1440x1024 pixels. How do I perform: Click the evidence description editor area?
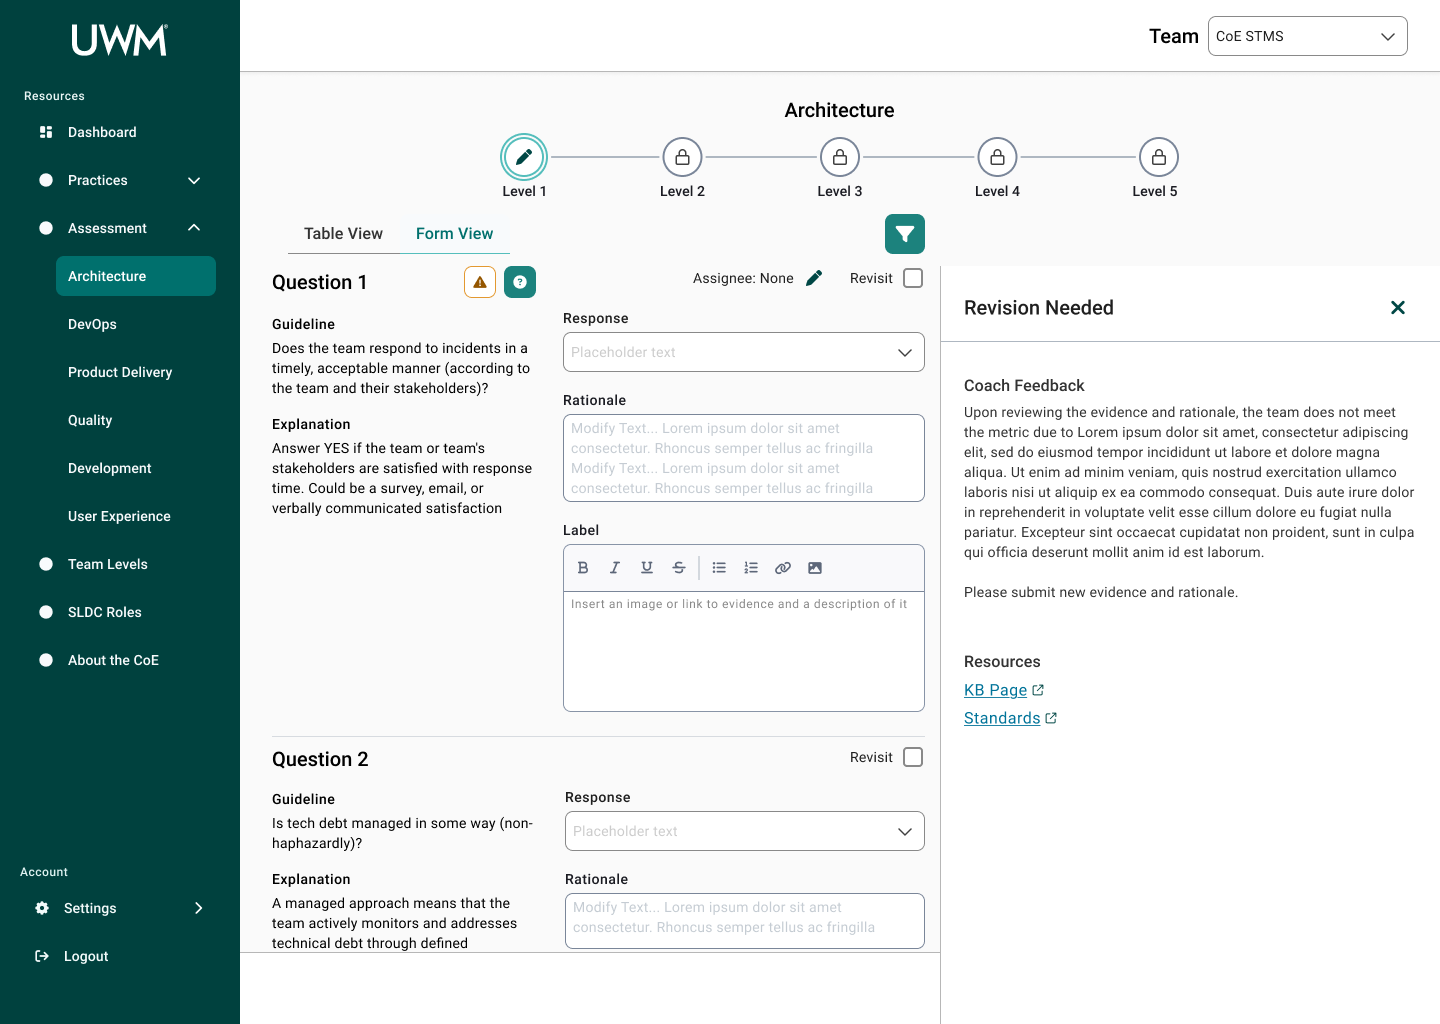(x=744, y=651)
